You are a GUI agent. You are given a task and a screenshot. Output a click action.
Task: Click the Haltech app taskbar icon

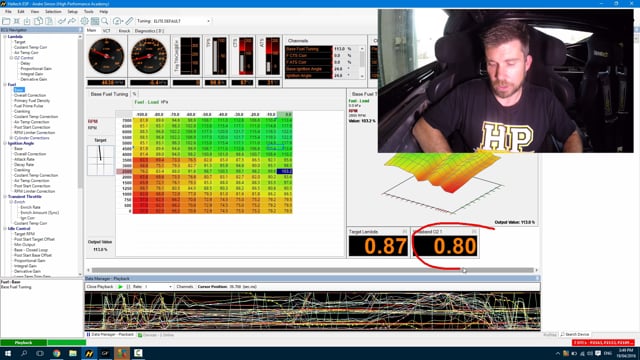pos(89,353)
